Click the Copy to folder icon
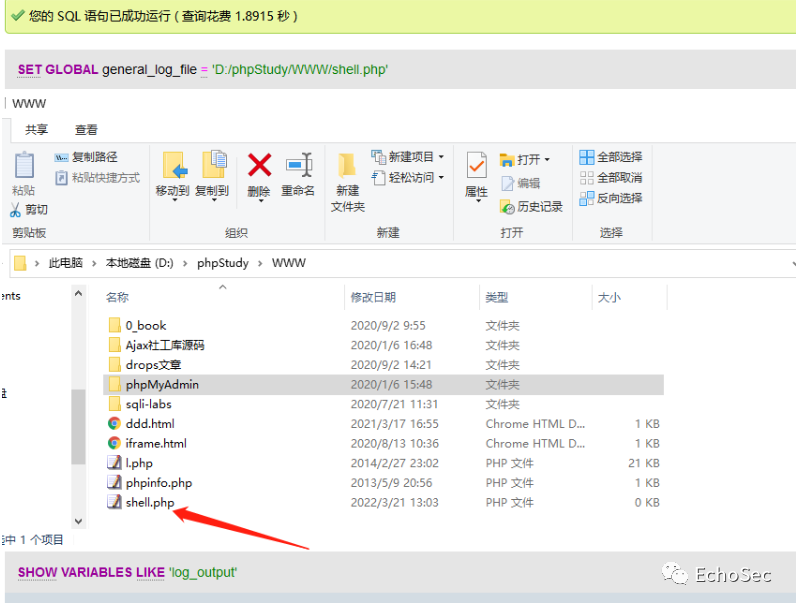 214,165
